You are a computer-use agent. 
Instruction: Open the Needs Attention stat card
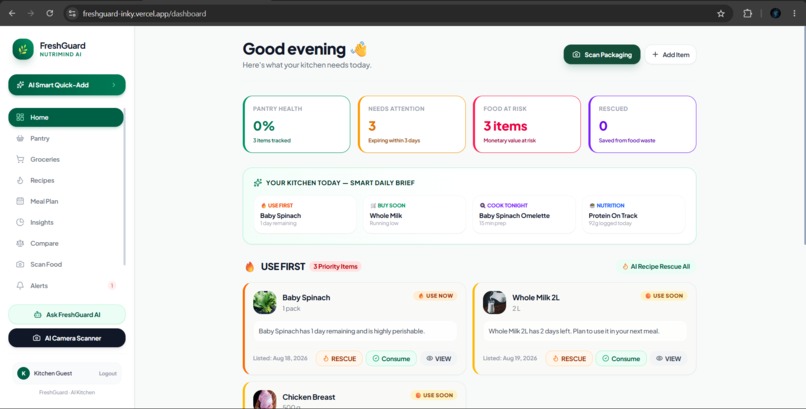(x=412, y=124)
